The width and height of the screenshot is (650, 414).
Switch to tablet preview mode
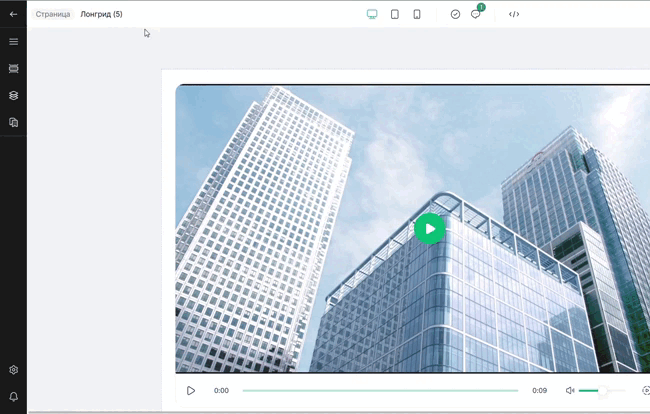click(395, 15)
